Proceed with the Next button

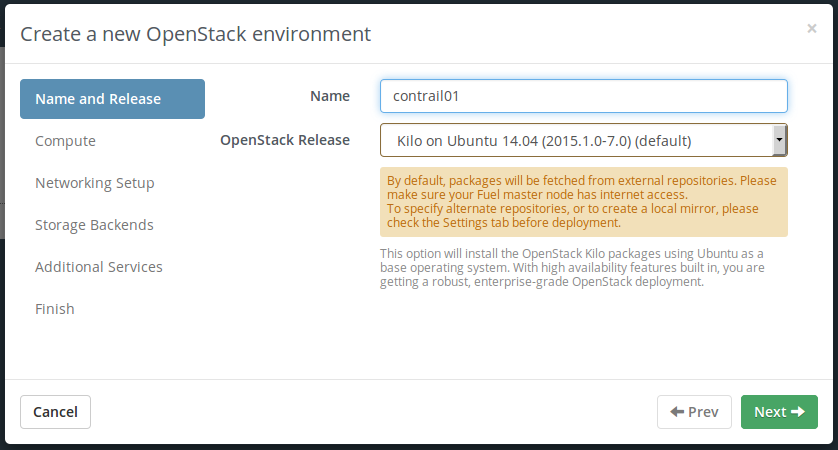(779, 412)
